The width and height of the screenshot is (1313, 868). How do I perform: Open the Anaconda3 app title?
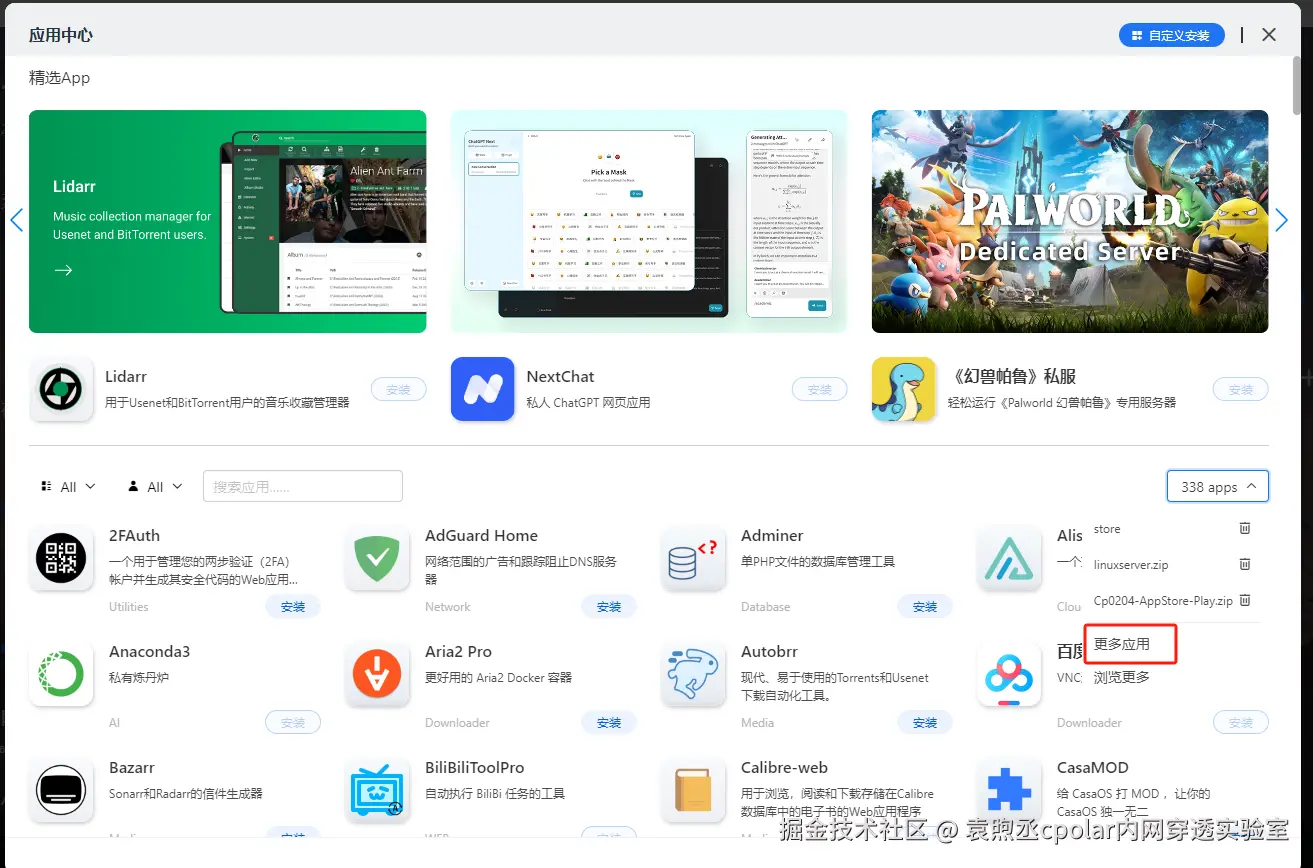coord(149,651)
